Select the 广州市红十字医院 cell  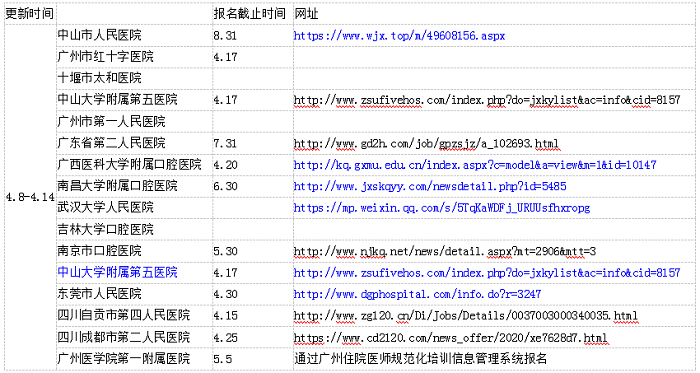[x=134, y=57]
